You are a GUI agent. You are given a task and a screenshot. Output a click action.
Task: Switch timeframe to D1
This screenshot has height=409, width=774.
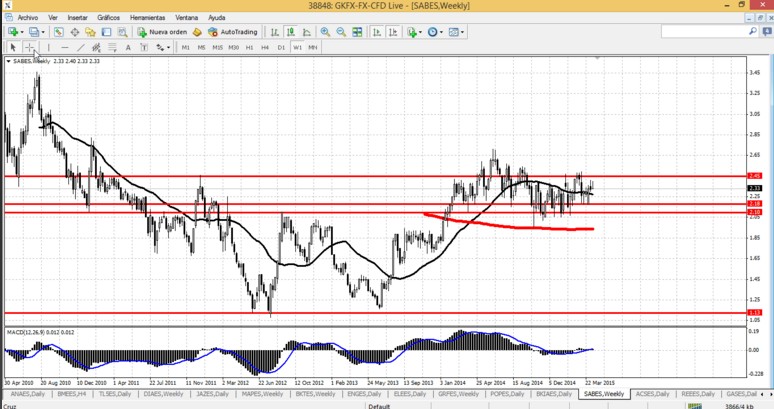281,47
